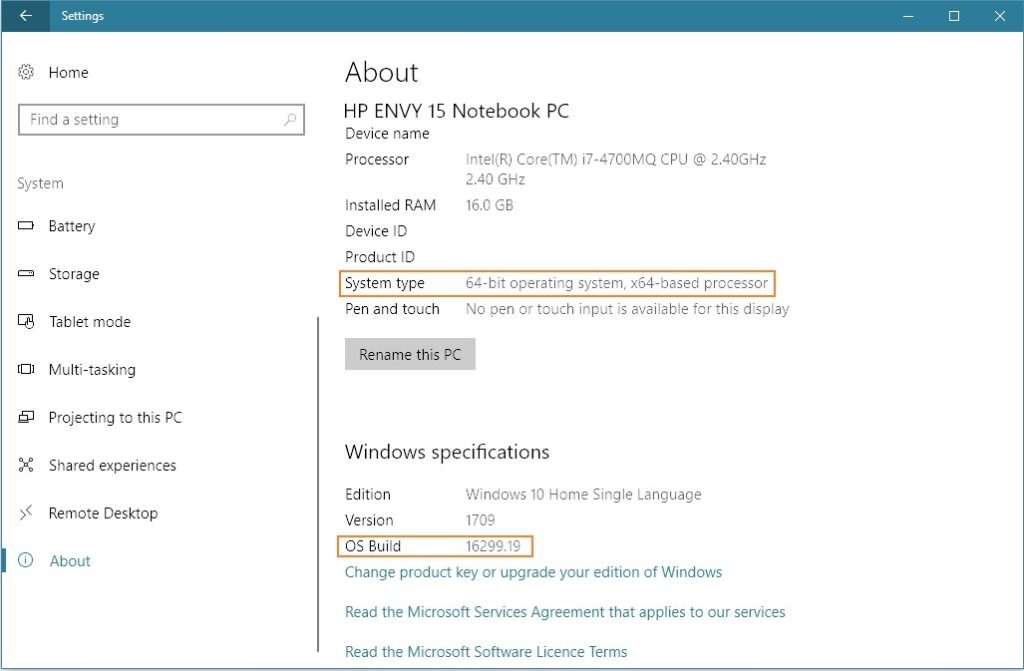Screen dimensions: 1024x671
Task: Open Microsoft Software Licence Terms link
Action: pos(485,651)
